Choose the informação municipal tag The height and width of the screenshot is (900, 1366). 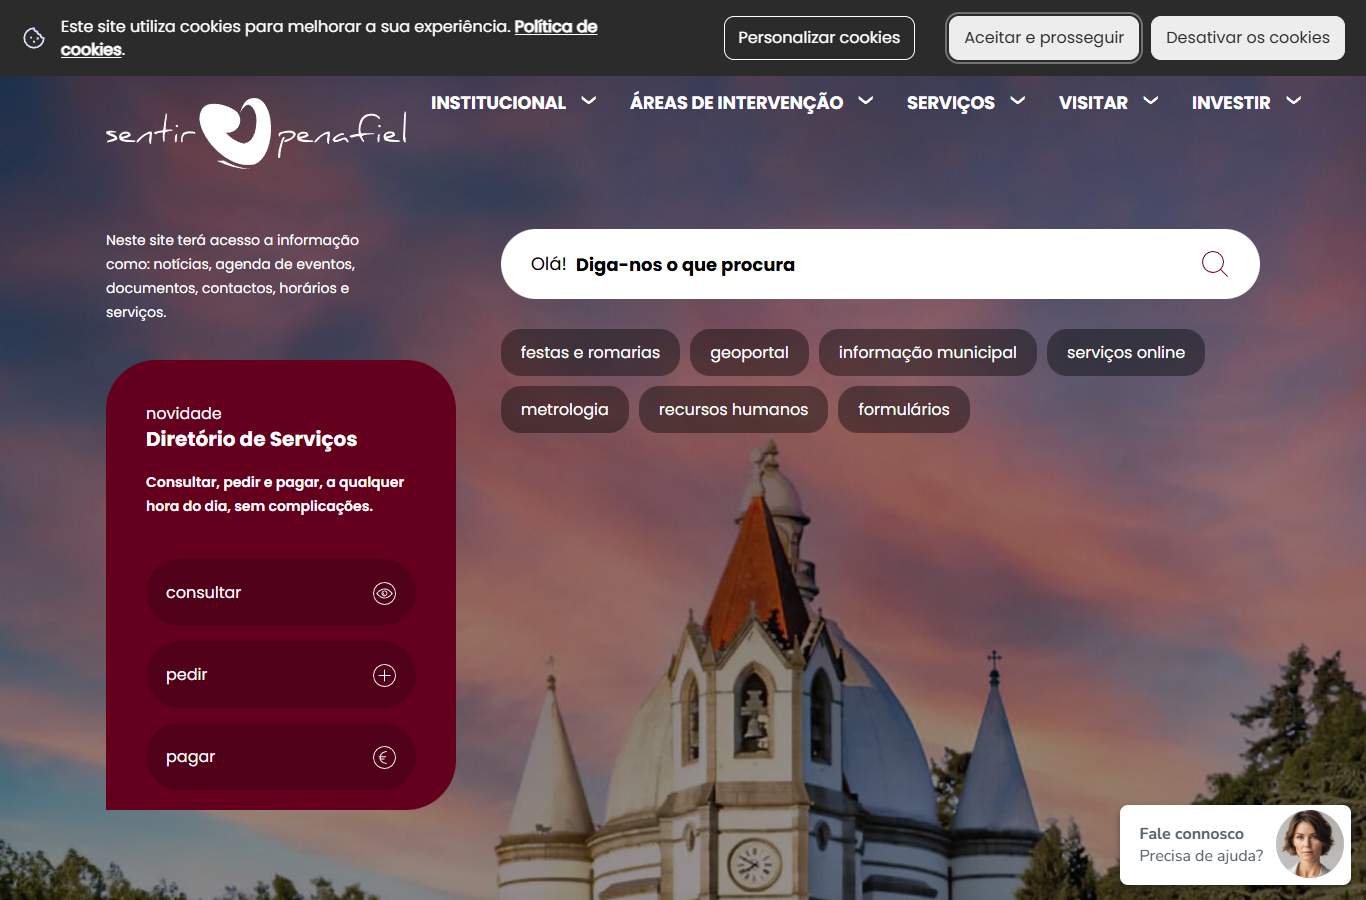click(927, 353)
